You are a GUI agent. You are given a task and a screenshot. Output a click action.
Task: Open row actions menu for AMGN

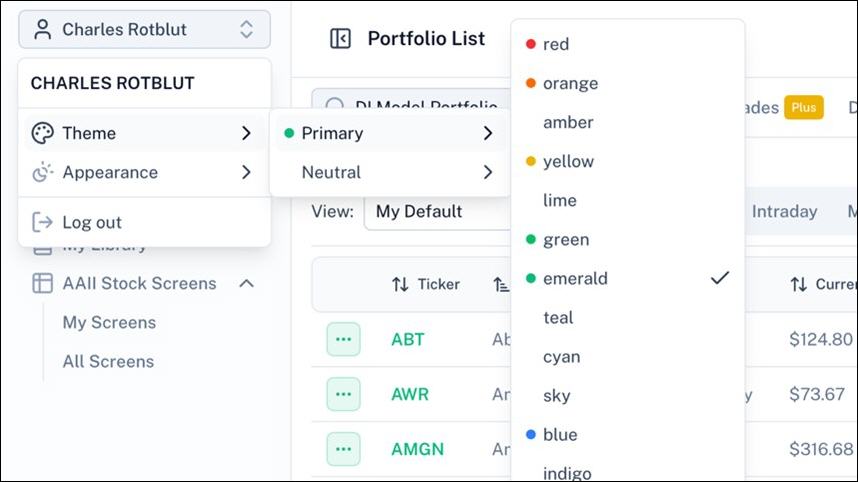pos(344,449)
